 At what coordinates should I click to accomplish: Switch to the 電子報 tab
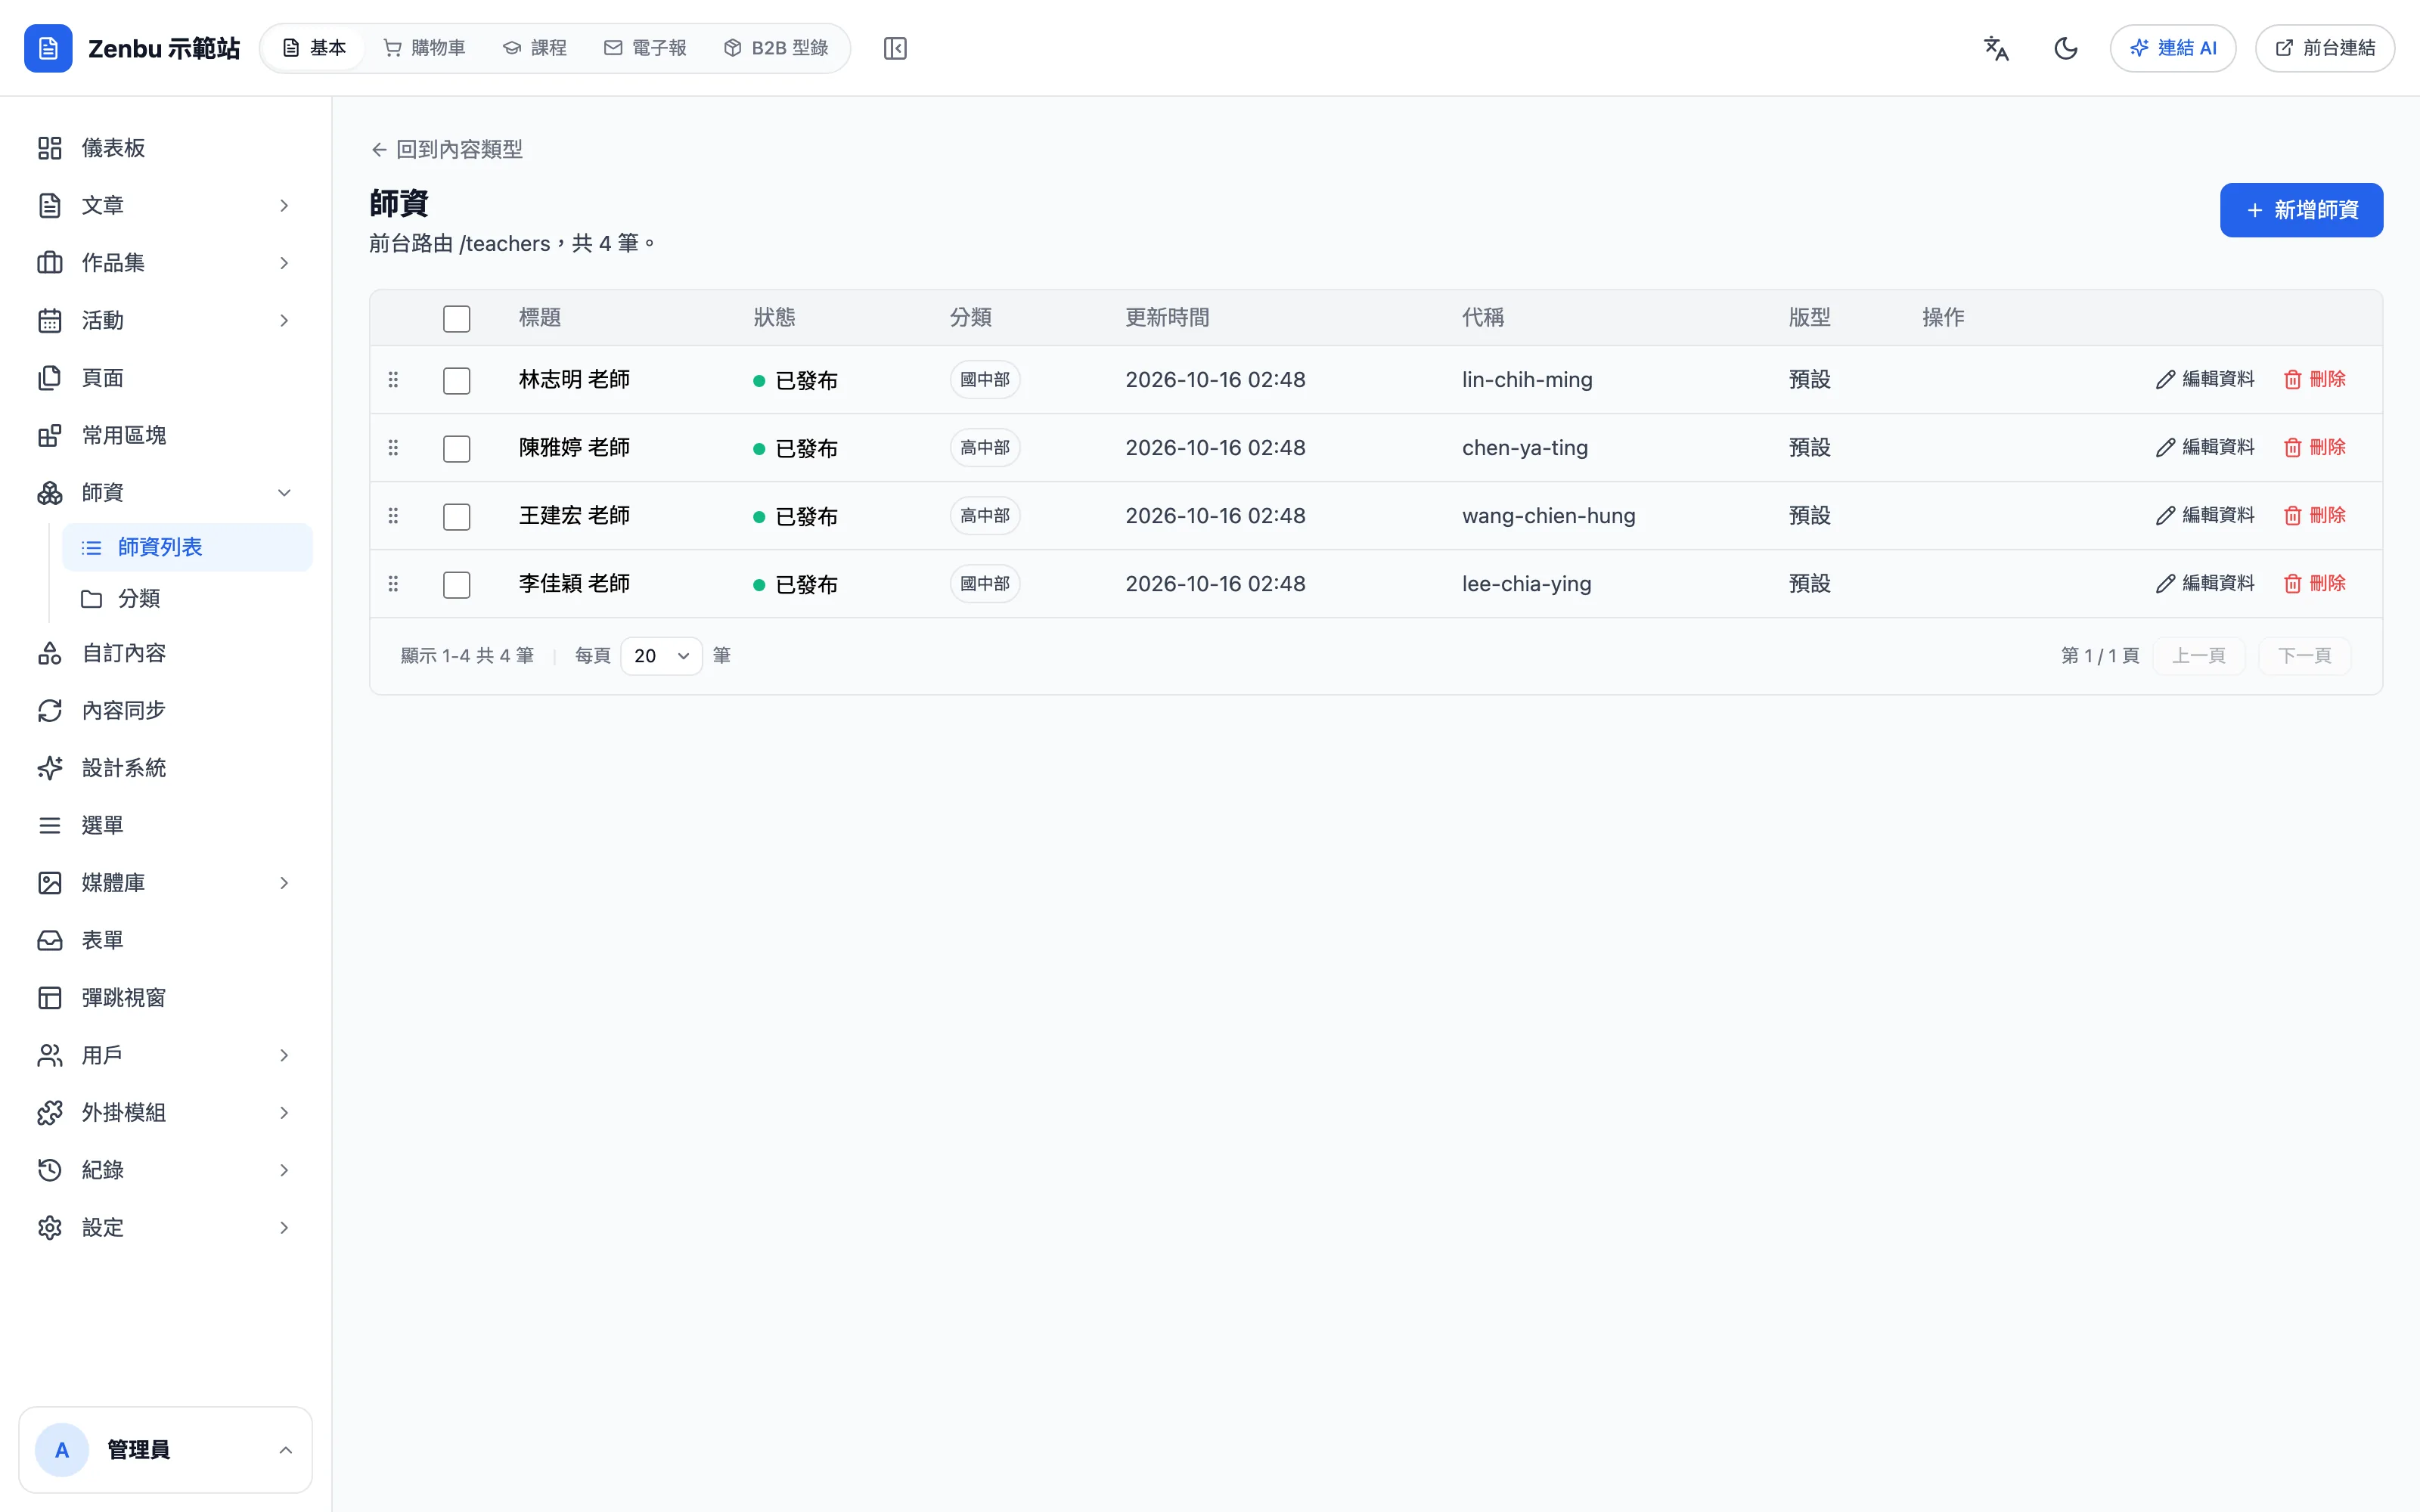(x=645, y=48)
